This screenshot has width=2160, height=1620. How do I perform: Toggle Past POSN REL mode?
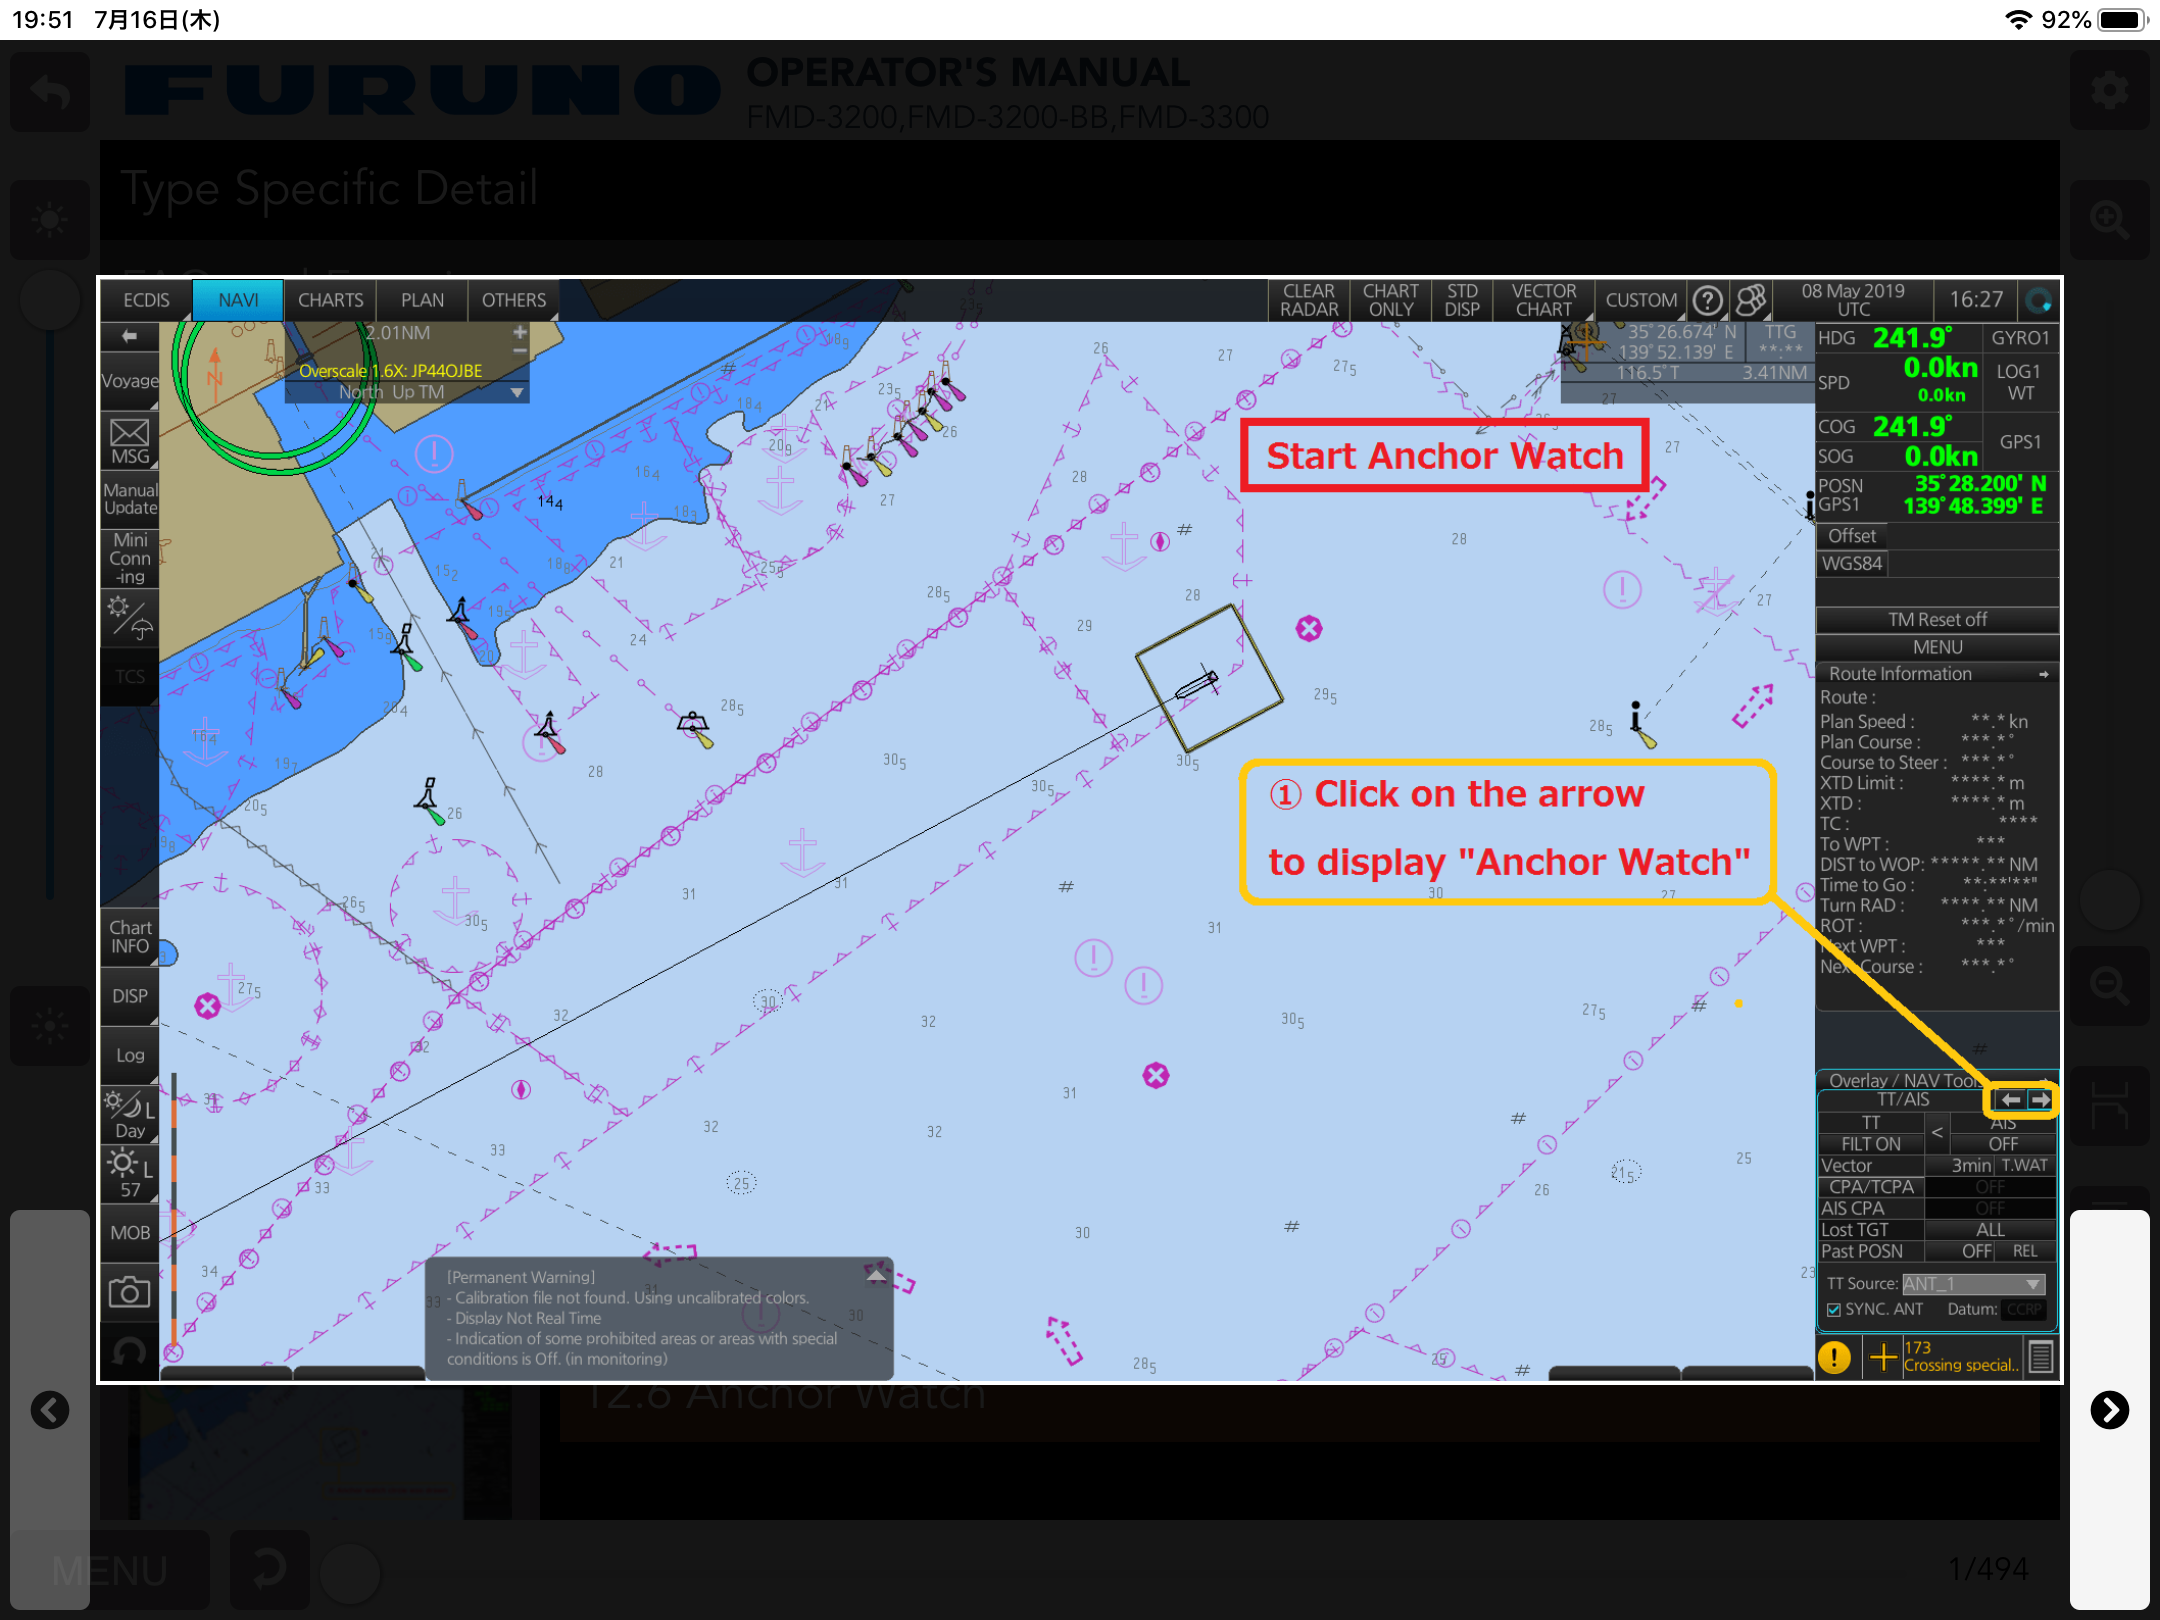pyautogui.click(x=2025, y=1251)
